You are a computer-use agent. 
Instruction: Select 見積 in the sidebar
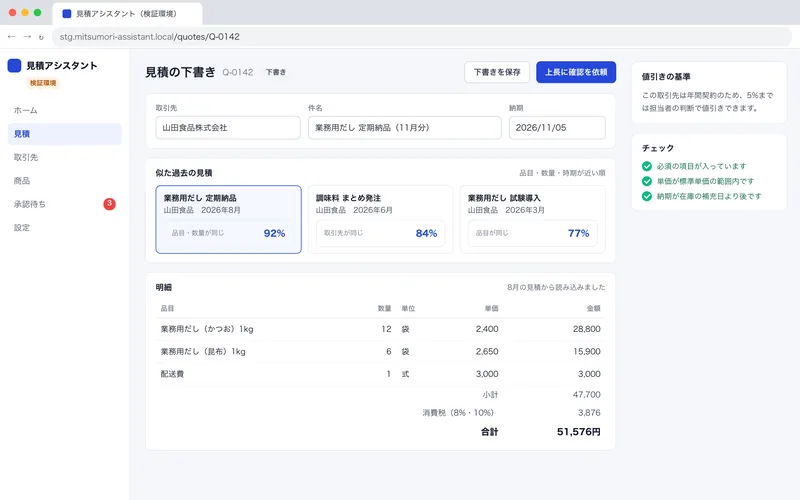65,134
